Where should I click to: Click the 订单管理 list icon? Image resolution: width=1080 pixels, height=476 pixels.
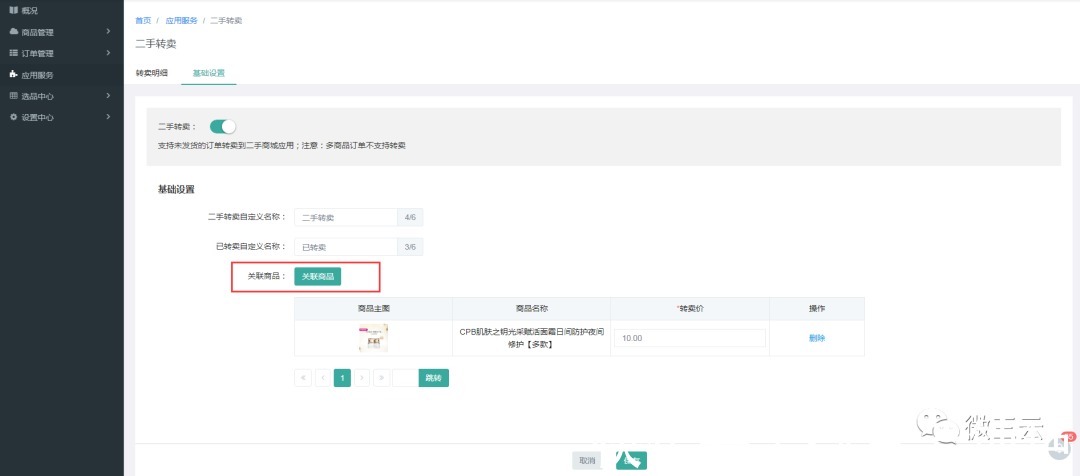coord(13,53)
